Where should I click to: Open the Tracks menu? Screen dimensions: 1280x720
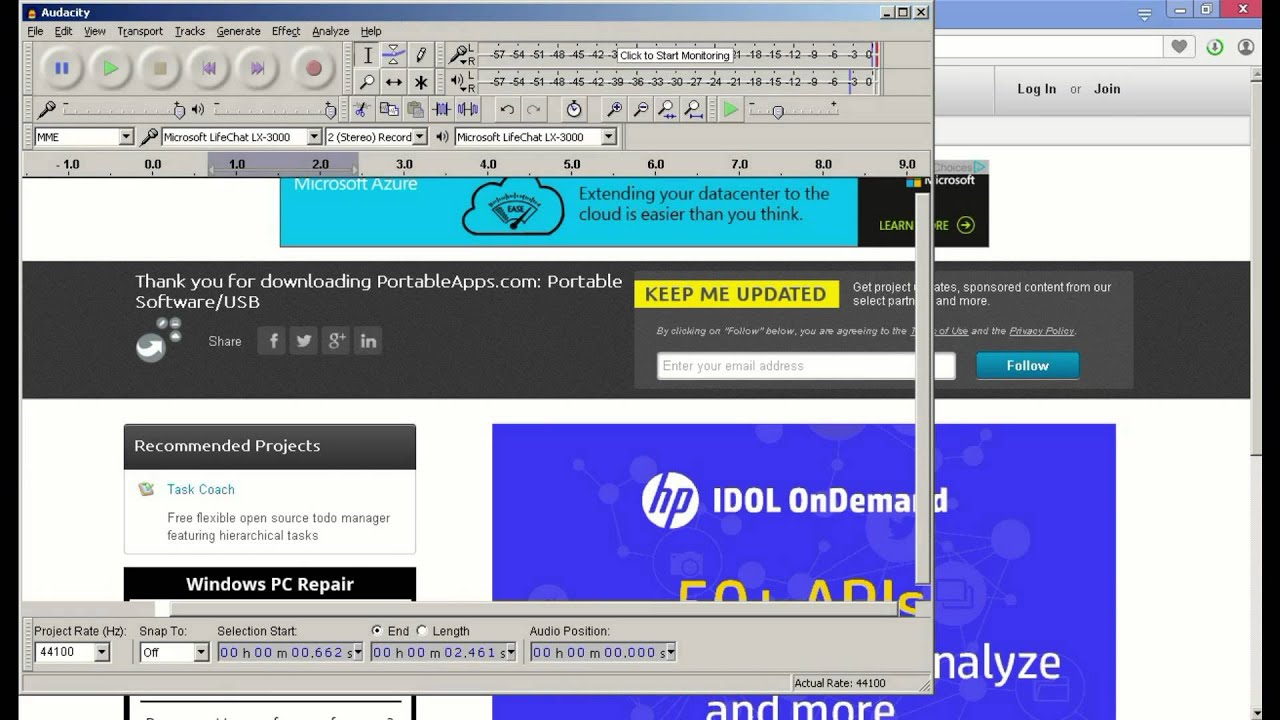(x=190, y=31)
